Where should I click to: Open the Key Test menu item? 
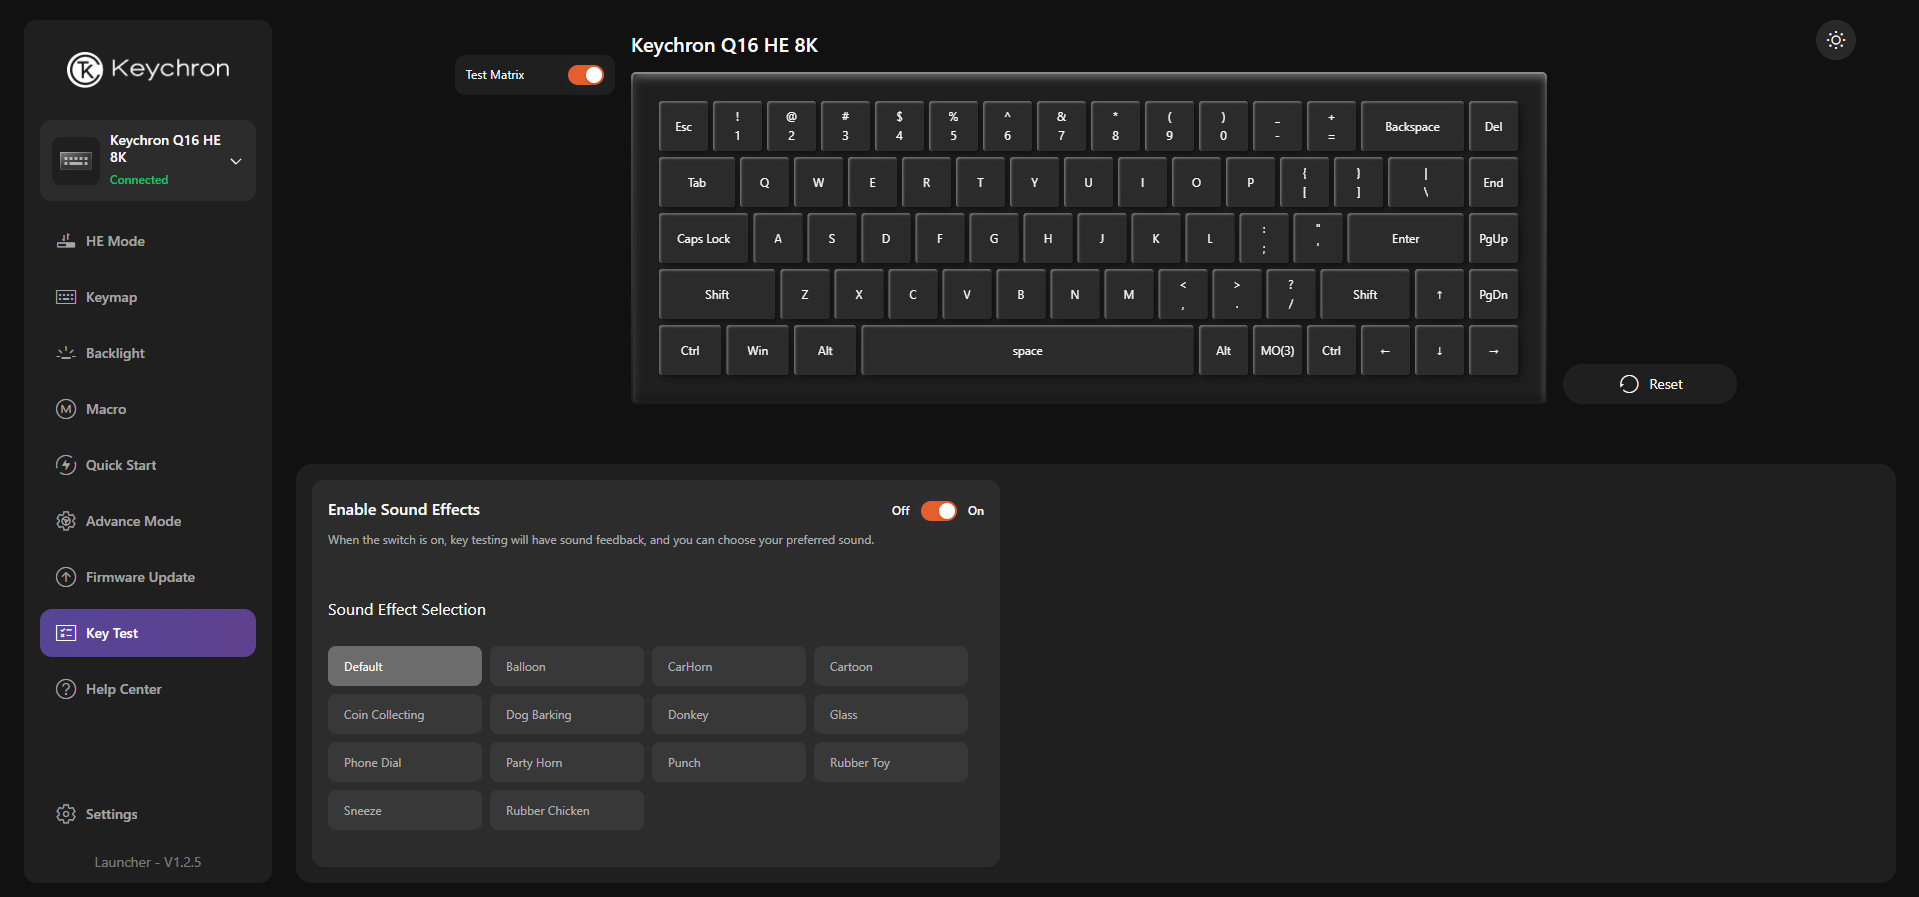(148, 633)
